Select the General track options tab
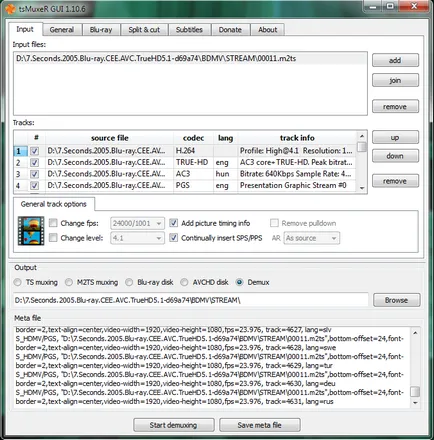Image resolution: width=434 pixels, height=440 pixels. (54, 204)
